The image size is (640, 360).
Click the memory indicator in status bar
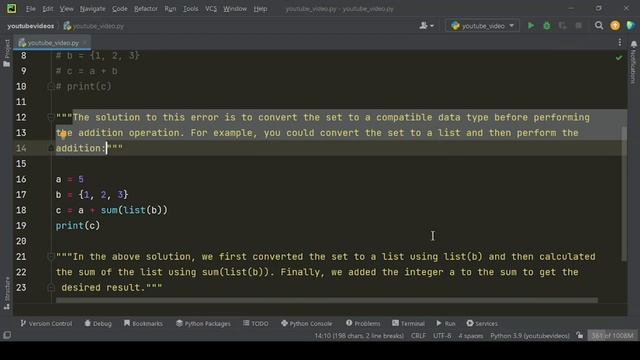[612, 336]
